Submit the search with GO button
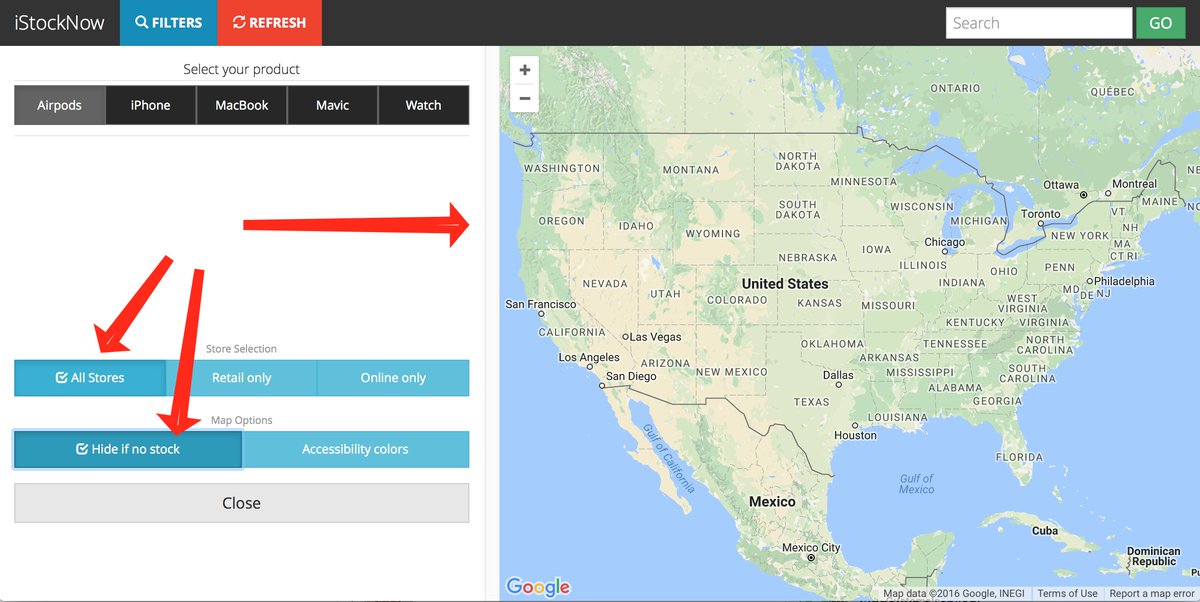Screen dimensions: 1200x602 coord(1161,23)
